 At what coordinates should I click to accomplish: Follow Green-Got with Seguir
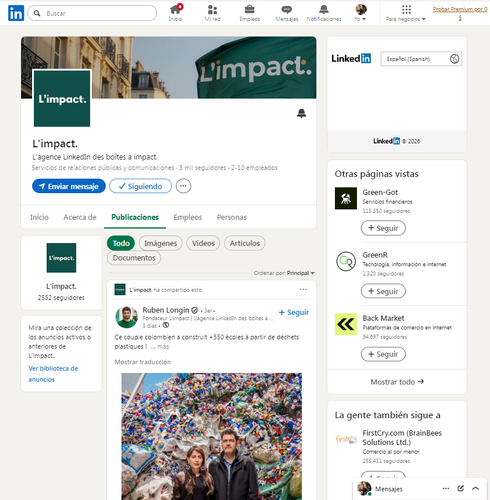point(383,228)
